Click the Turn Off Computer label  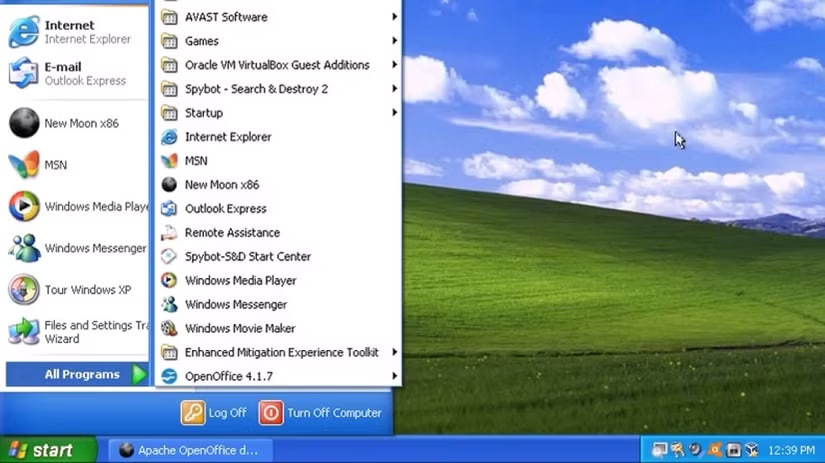pos(334,413)
